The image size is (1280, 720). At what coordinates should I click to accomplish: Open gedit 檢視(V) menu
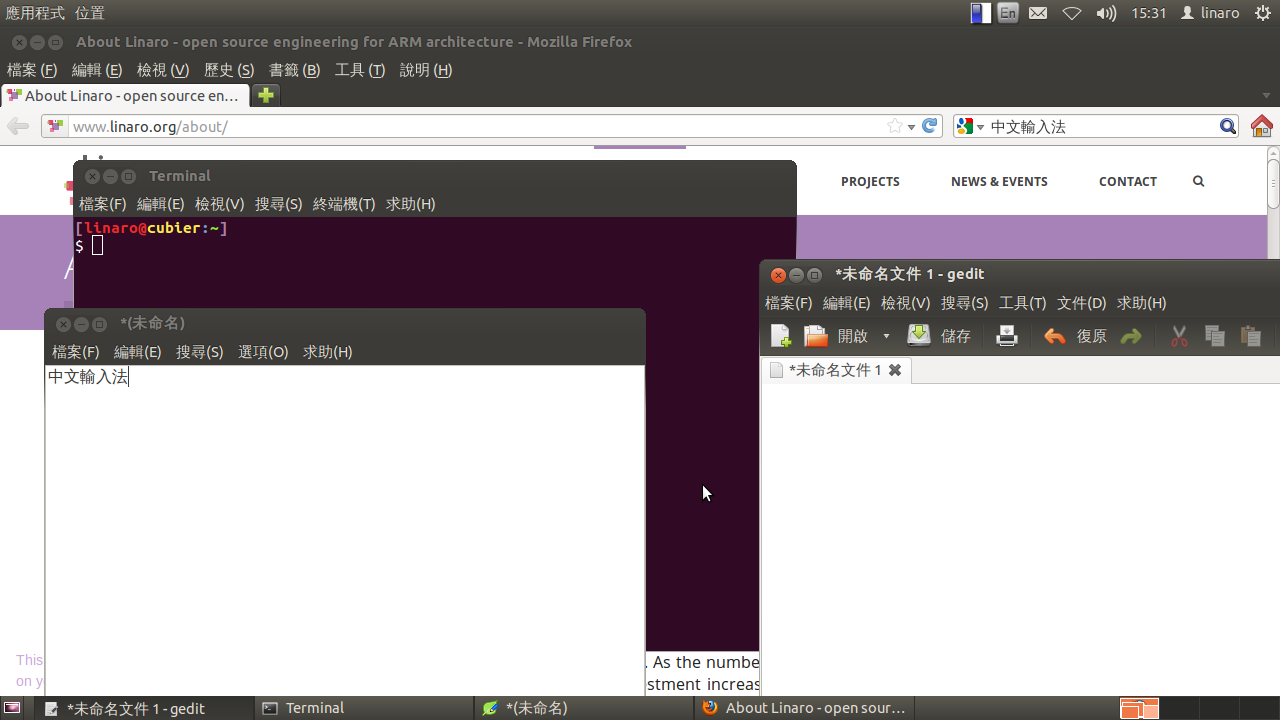[905, 303]
